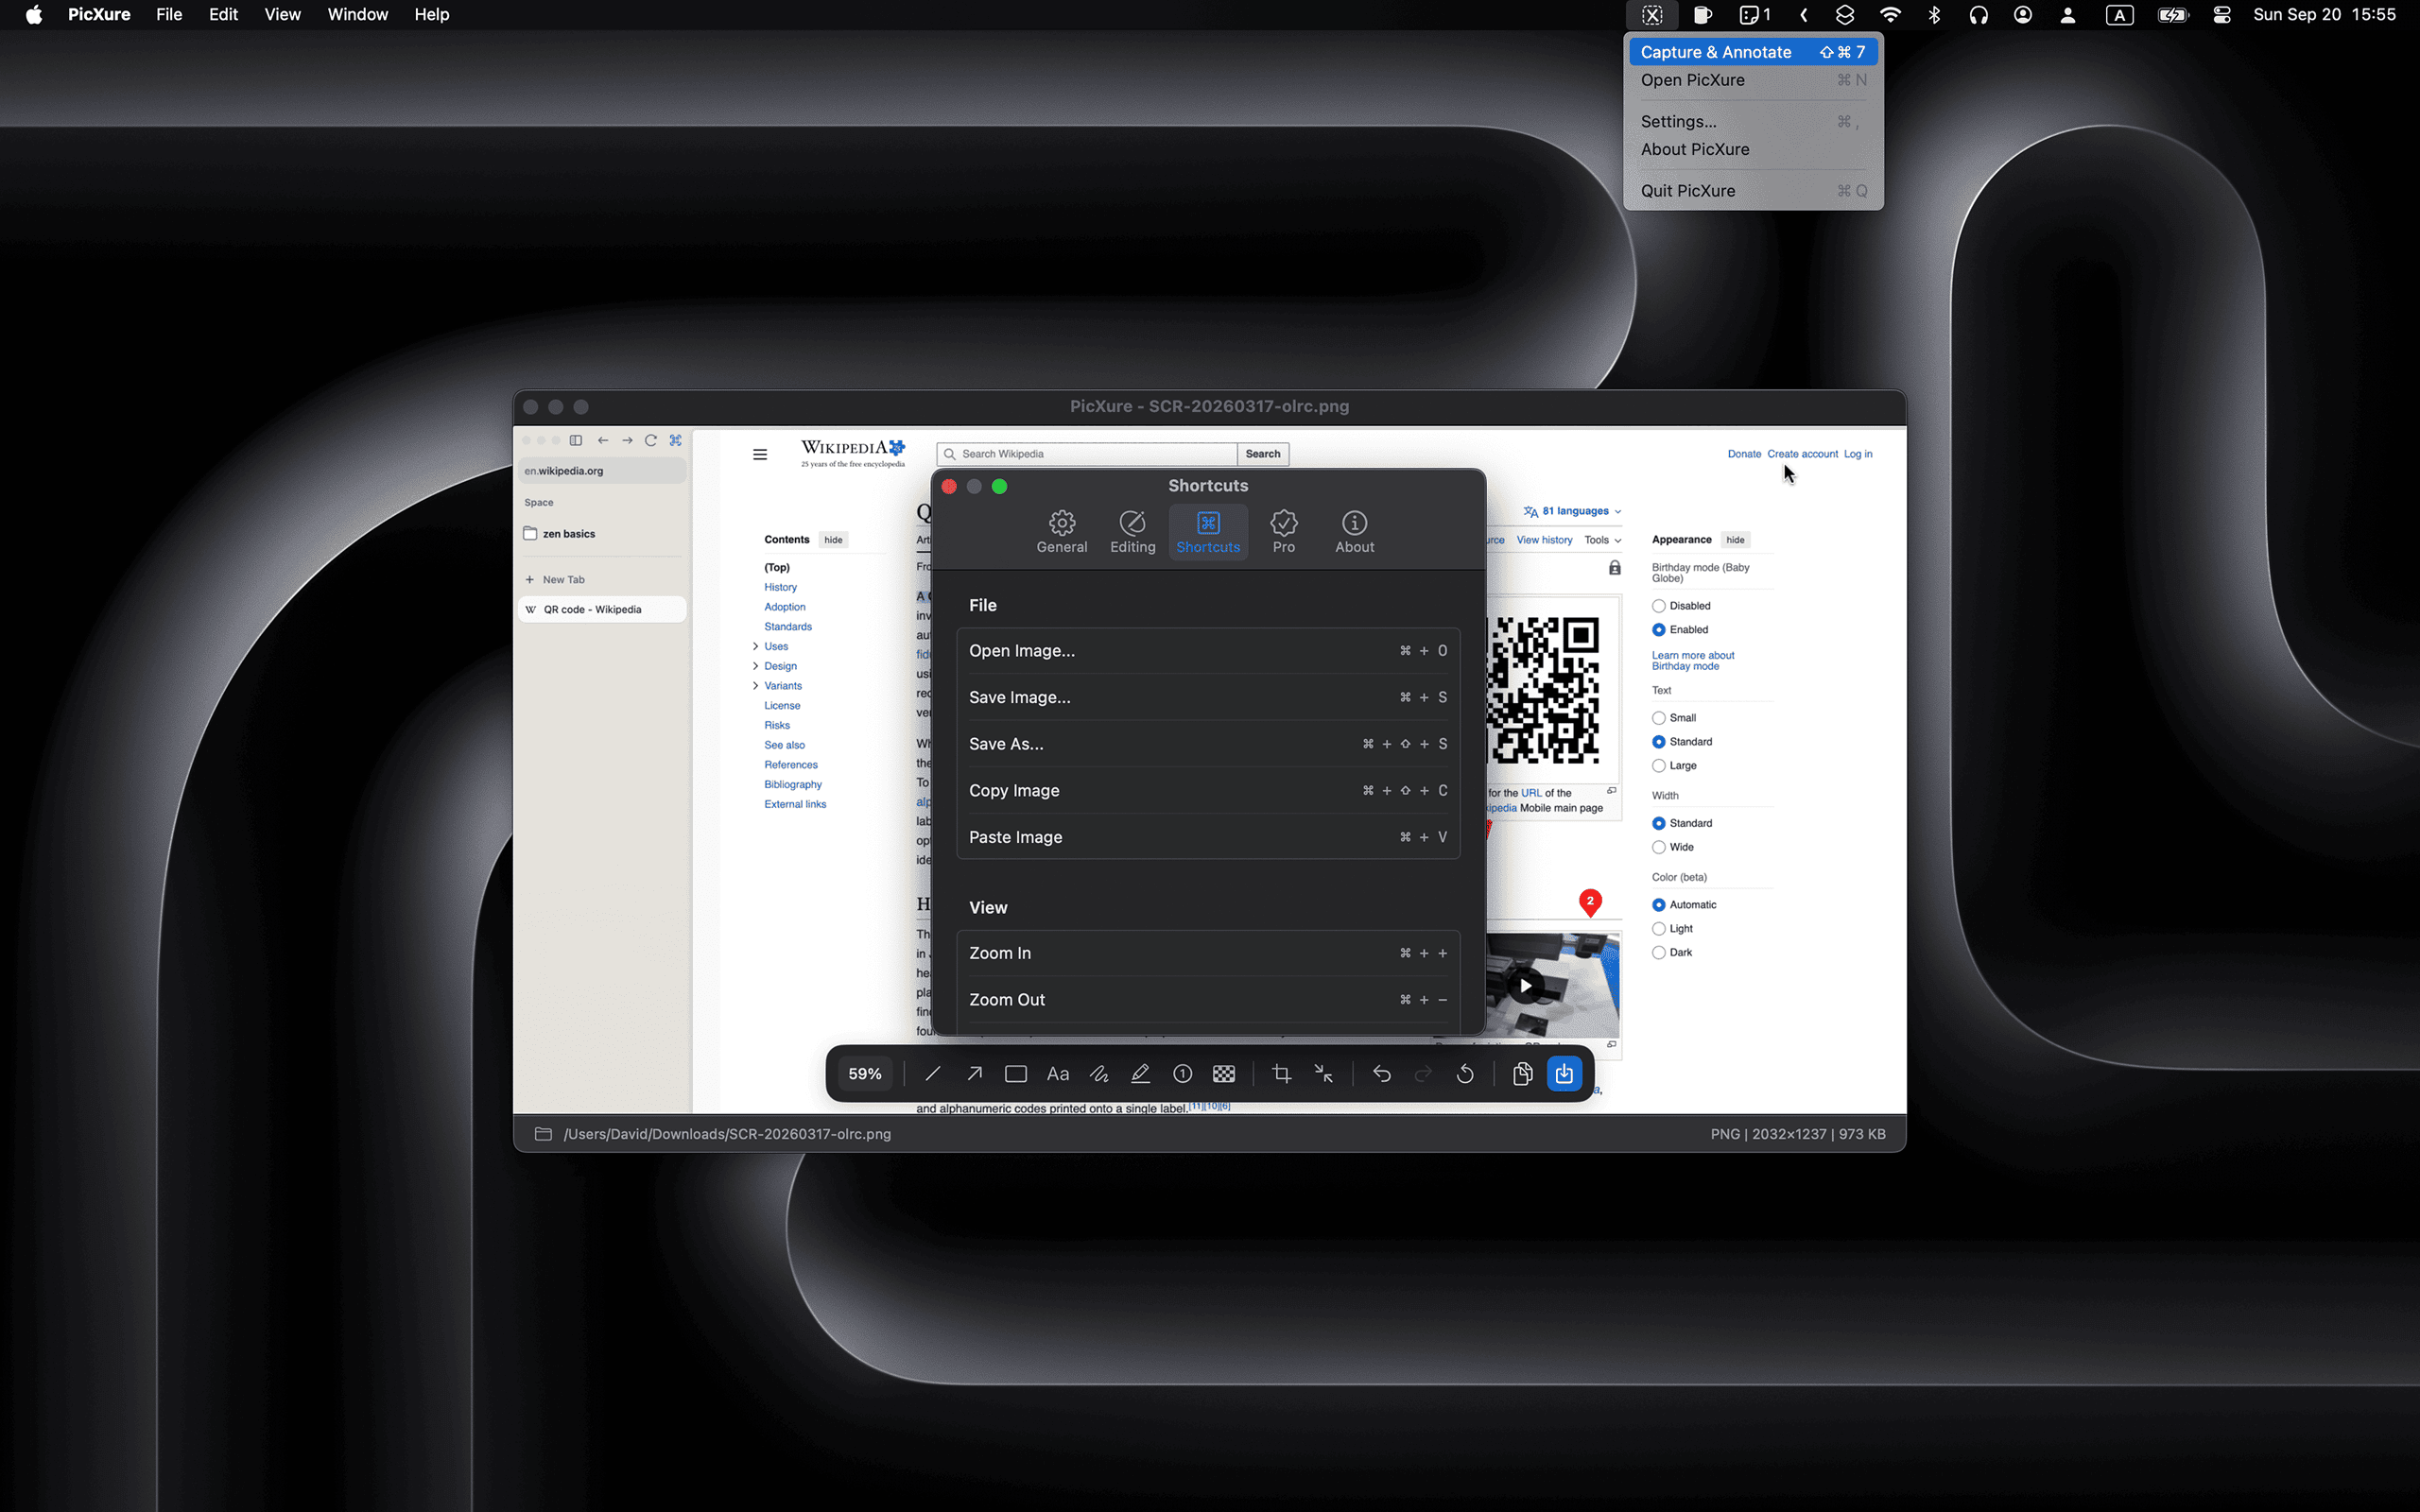The height and width of the screenshot is (1512, 2420).
Task: Choose Quit PicXure in the status menu
Action: point(1753,191)
